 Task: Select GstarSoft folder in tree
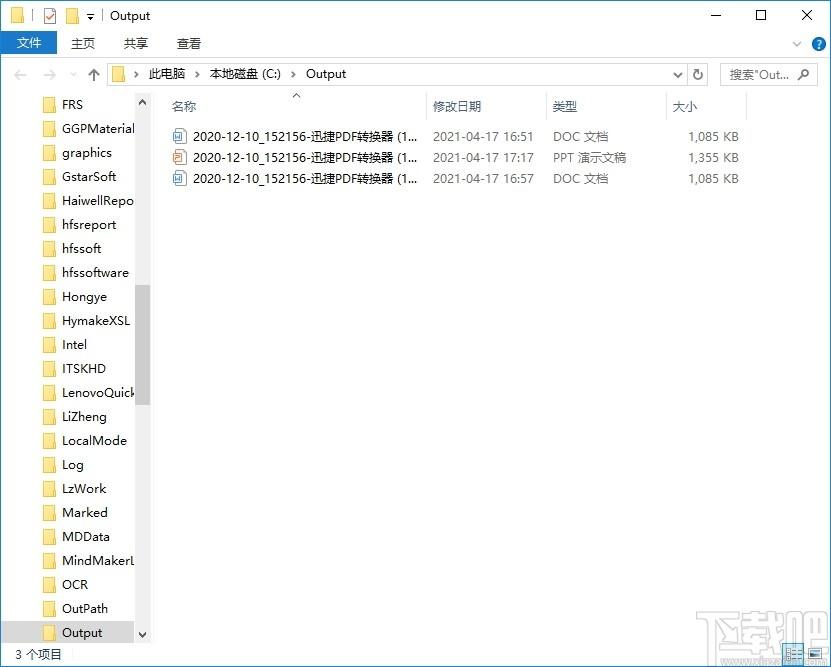coord(89,176)
